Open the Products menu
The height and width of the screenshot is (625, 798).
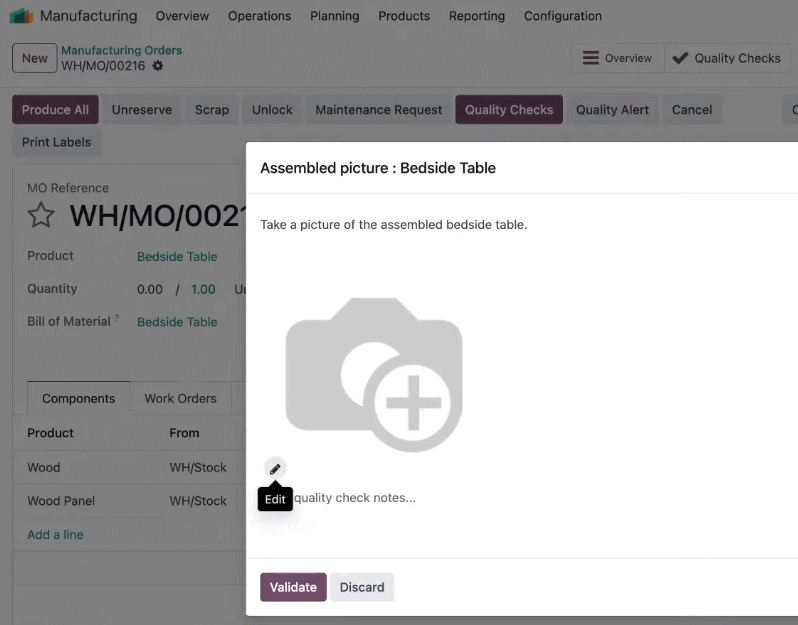click(x=404, y=16)
